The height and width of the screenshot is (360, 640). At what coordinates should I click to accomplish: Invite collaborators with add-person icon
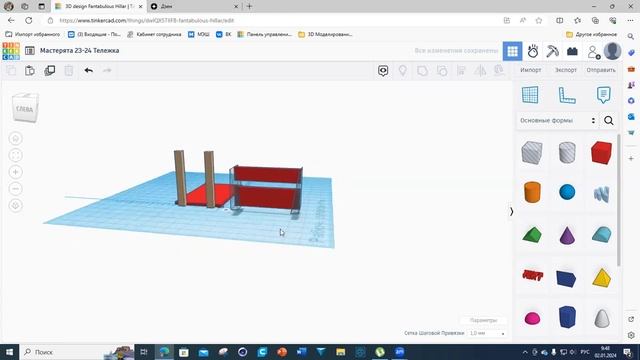point(593,52)
